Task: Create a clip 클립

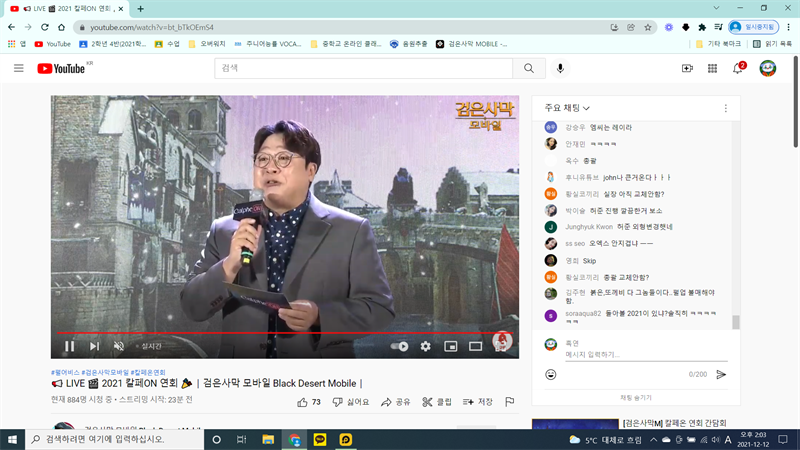Action: point(437,402)
